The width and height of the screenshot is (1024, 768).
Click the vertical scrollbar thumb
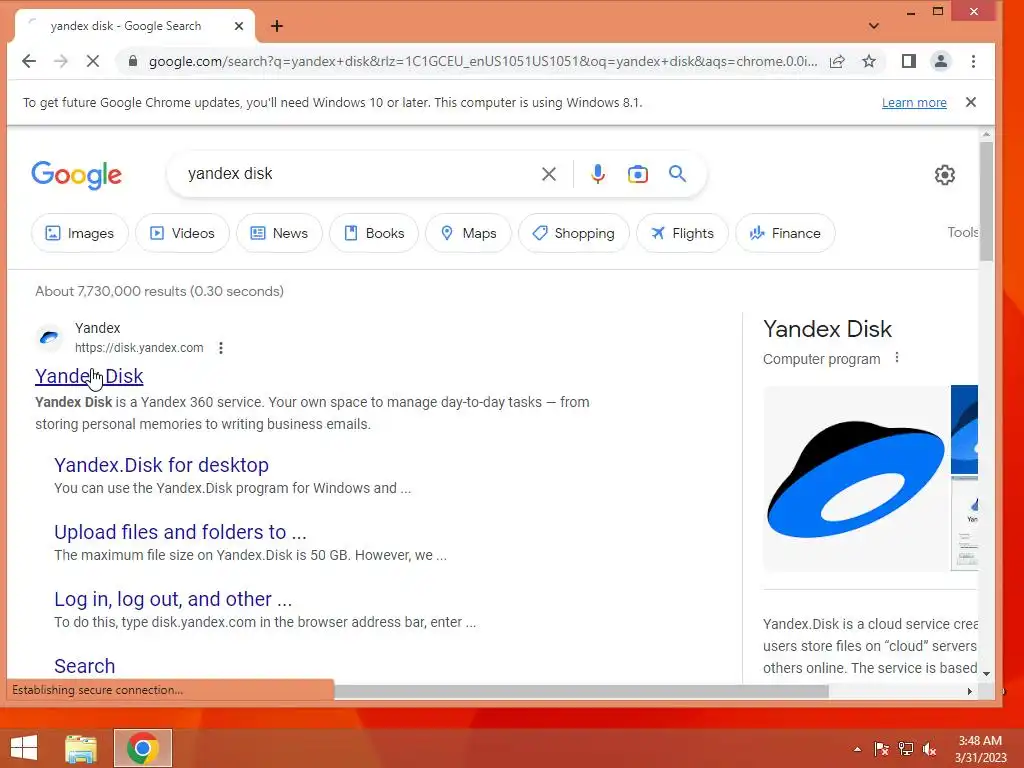pyautogui.click(x=985, y=201)
